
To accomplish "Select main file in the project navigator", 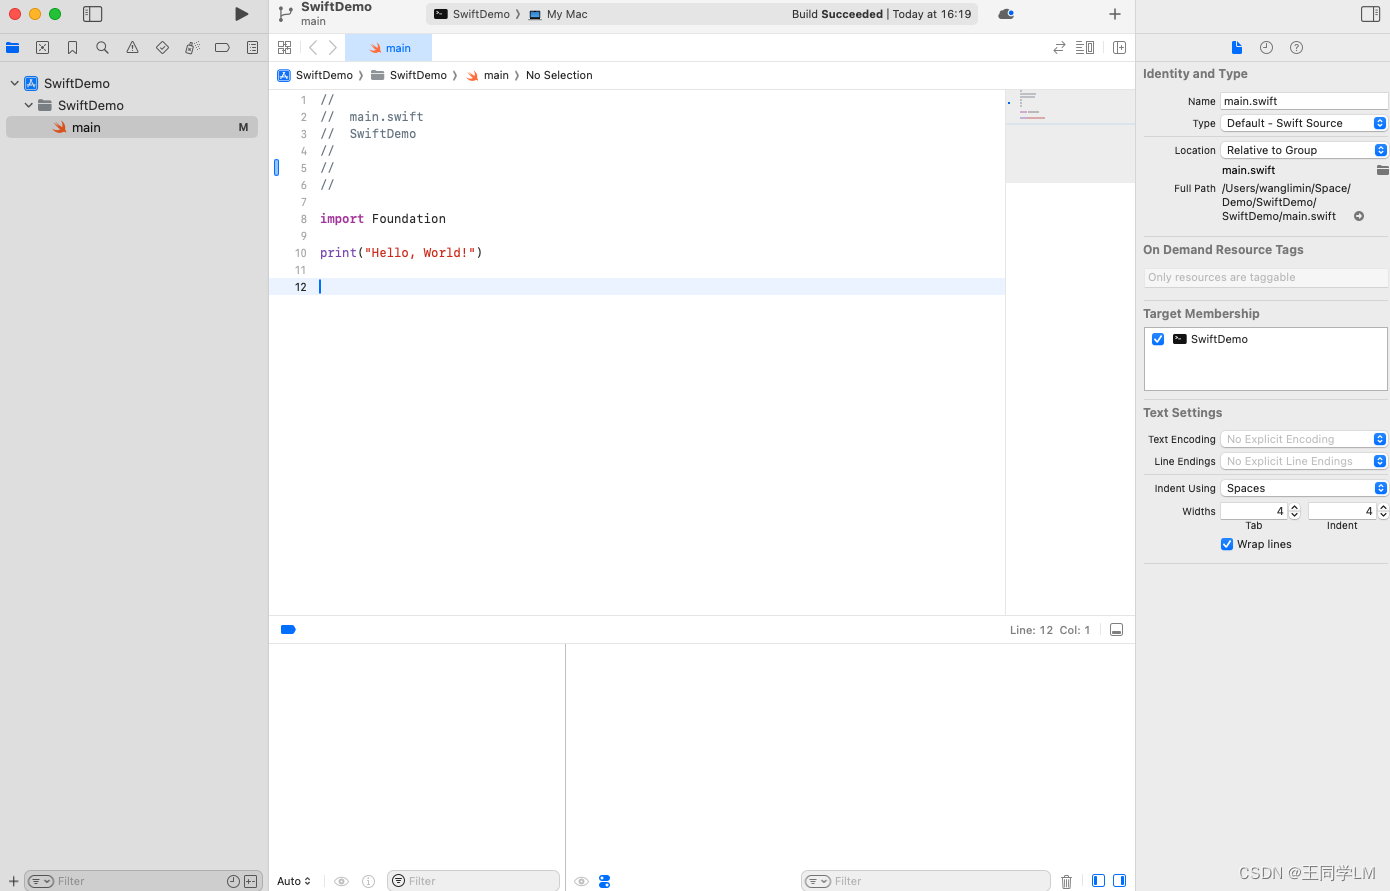I will point(132,127).
